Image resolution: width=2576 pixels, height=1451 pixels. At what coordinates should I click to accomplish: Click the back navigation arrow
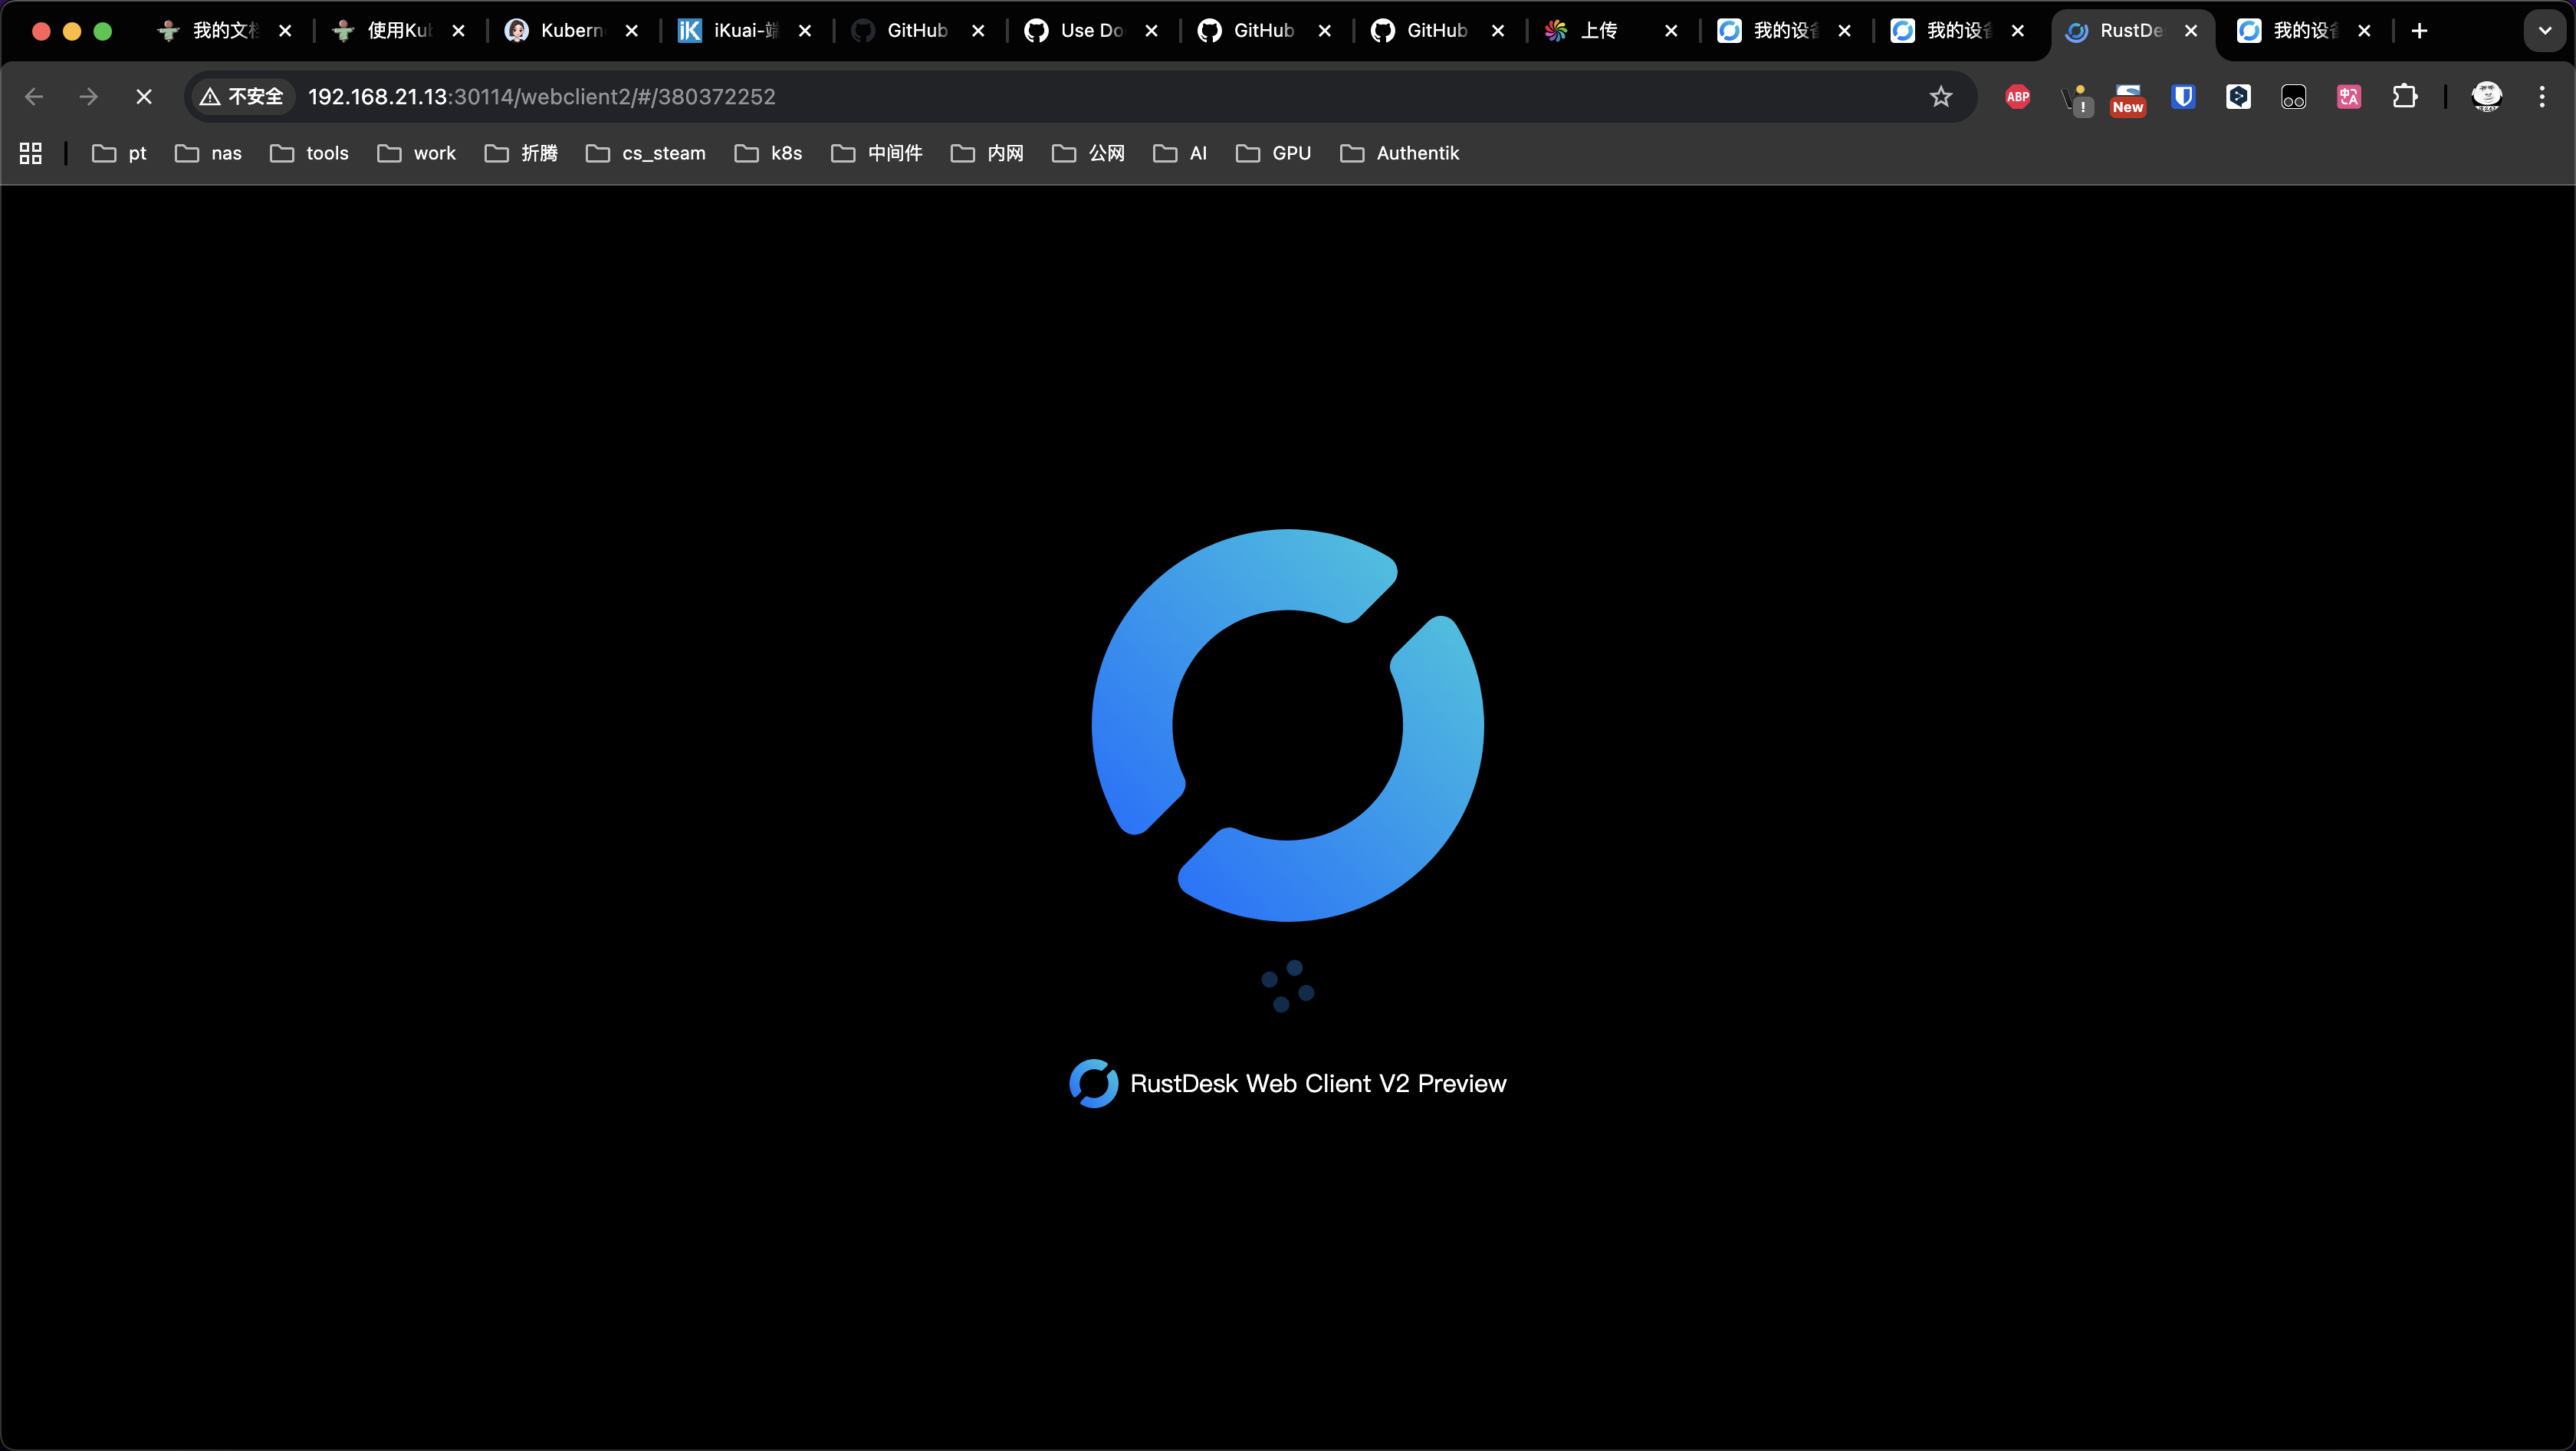tap(33, 96)
